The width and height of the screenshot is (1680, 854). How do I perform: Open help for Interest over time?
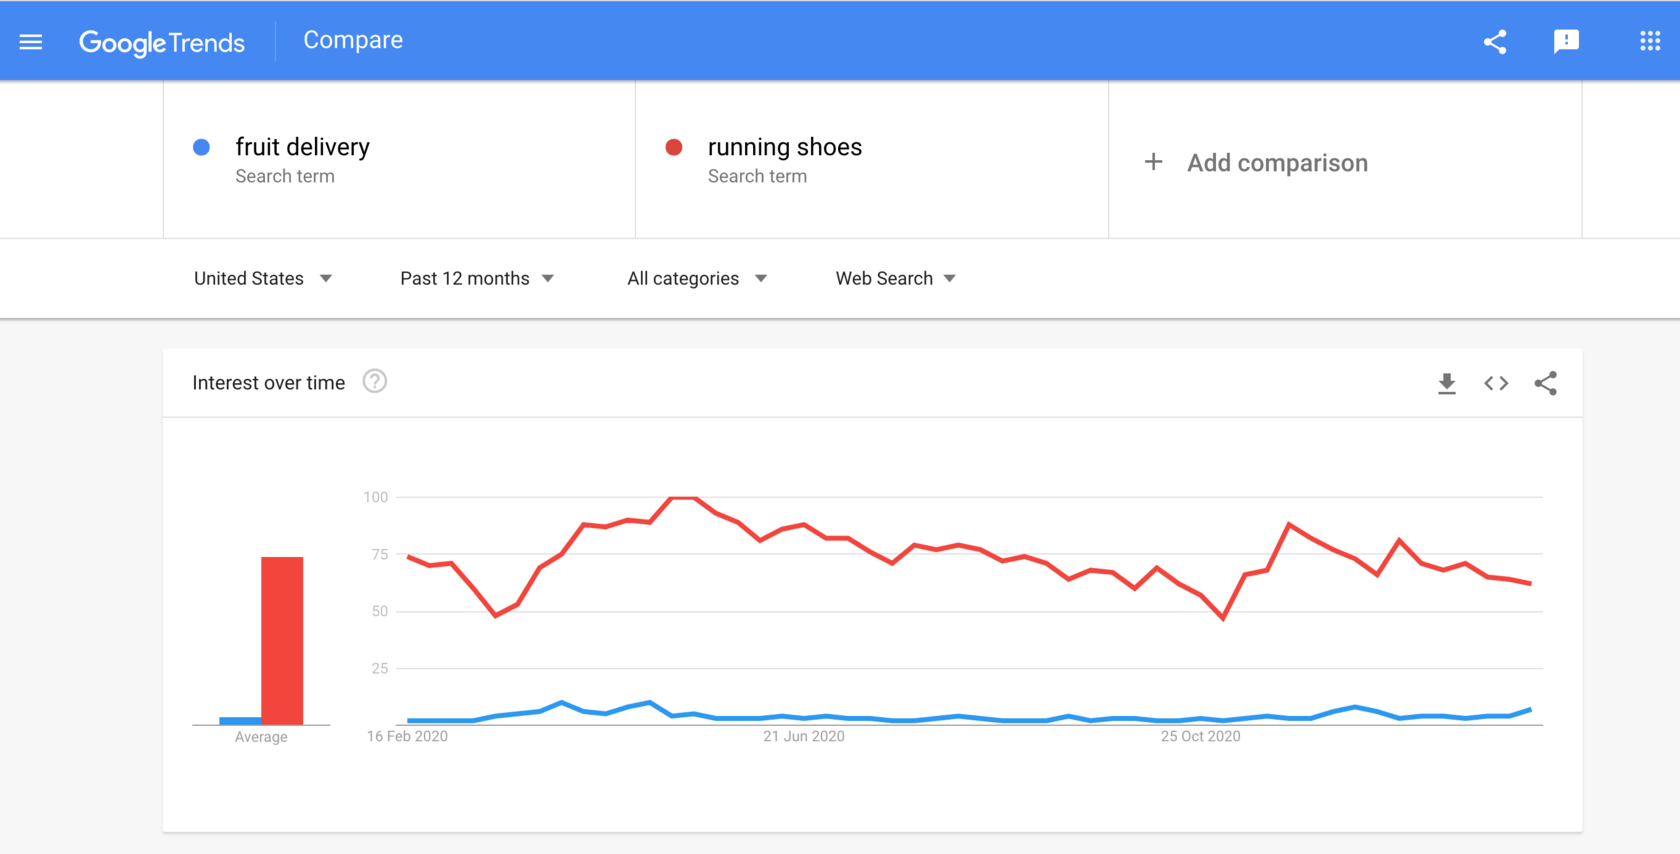(375, 382)
